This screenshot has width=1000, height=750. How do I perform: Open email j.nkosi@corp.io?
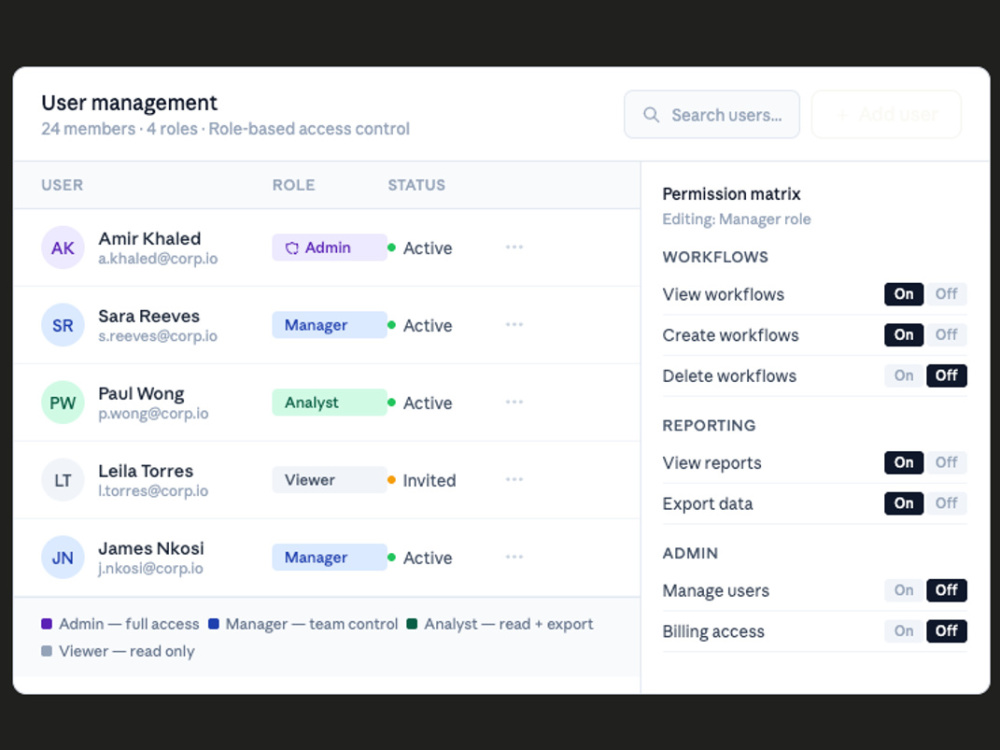pyautogui.click(x=151, y=568)
